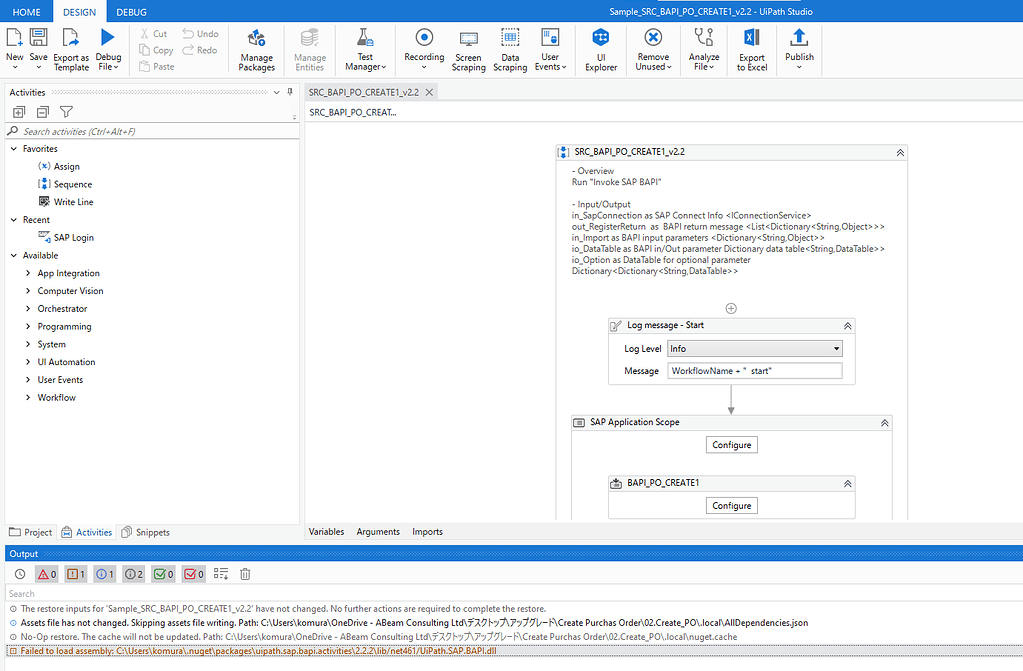Open UI Explorer
Screen dimensions: 1023x671
(600, 48)
